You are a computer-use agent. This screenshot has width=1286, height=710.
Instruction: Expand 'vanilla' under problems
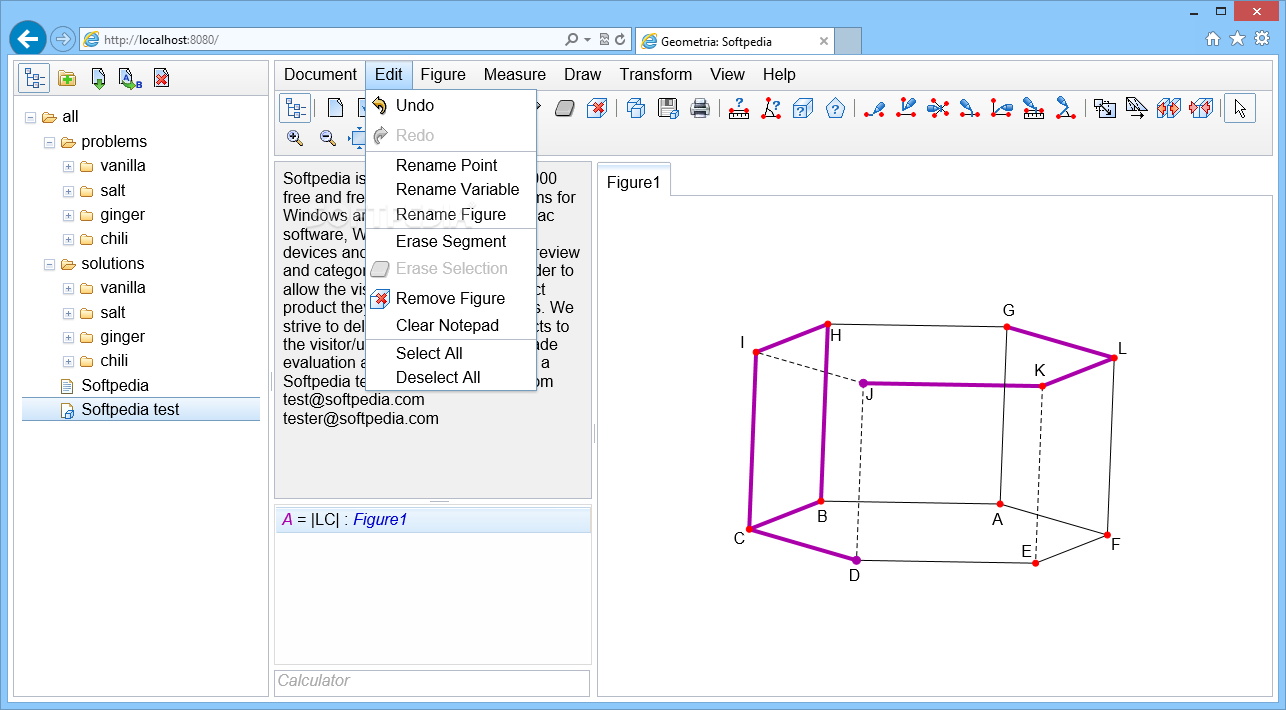click(x=68, y=166)
